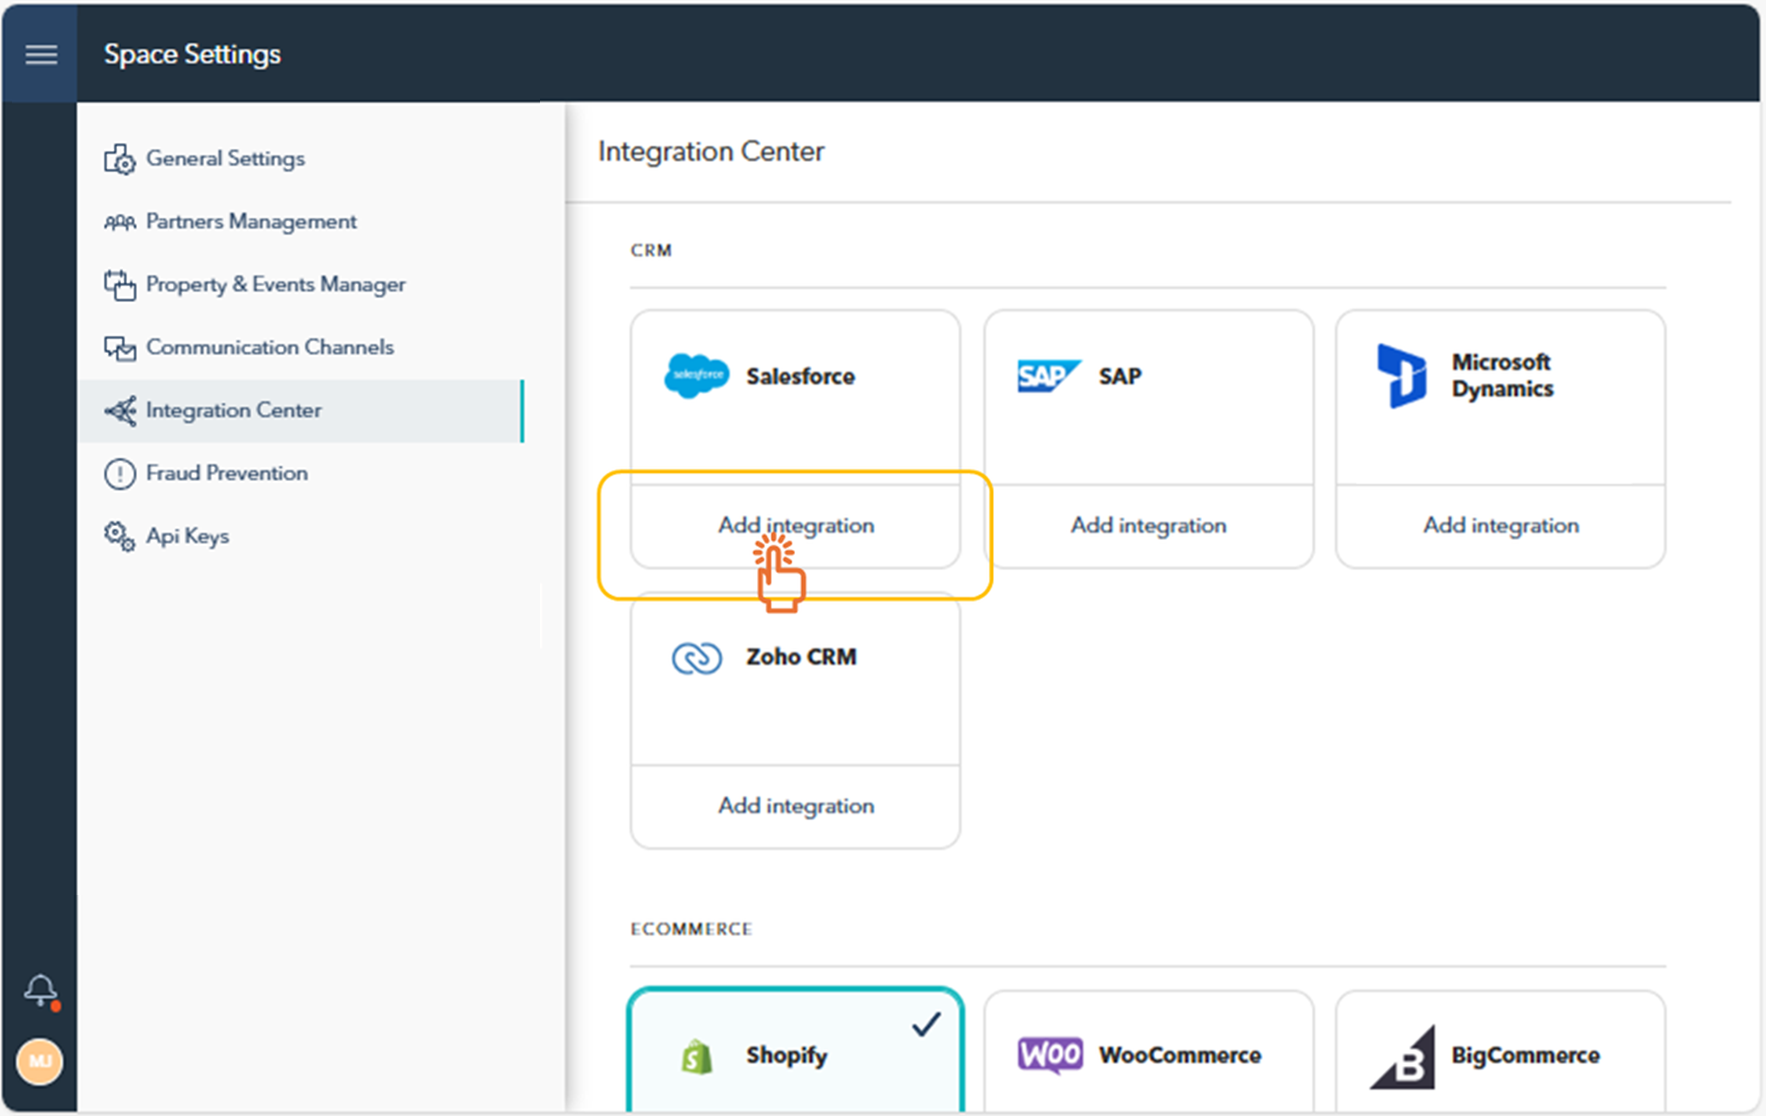Add integration for SAP
Screen dimensions: 1766x1116
pyautogui.click(x=1148, y=526)
